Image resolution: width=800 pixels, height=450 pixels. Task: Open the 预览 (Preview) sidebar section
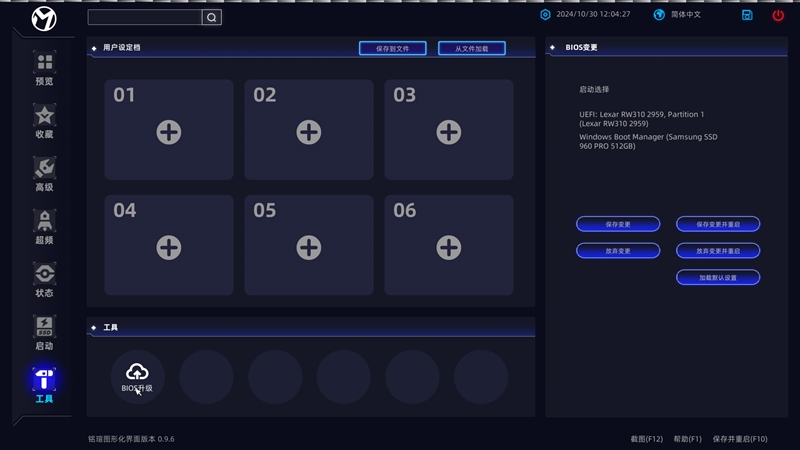(44, 68)
